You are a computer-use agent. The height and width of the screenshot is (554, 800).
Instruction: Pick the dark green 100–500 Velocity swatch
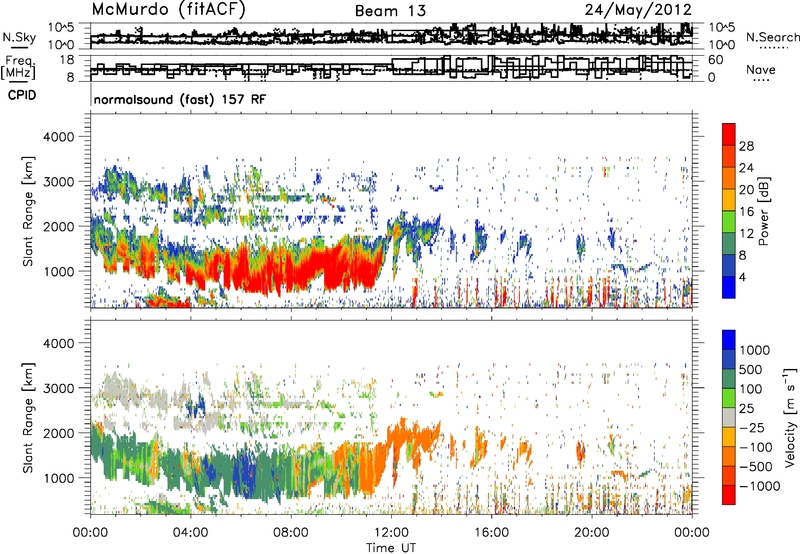pos(729,379)
